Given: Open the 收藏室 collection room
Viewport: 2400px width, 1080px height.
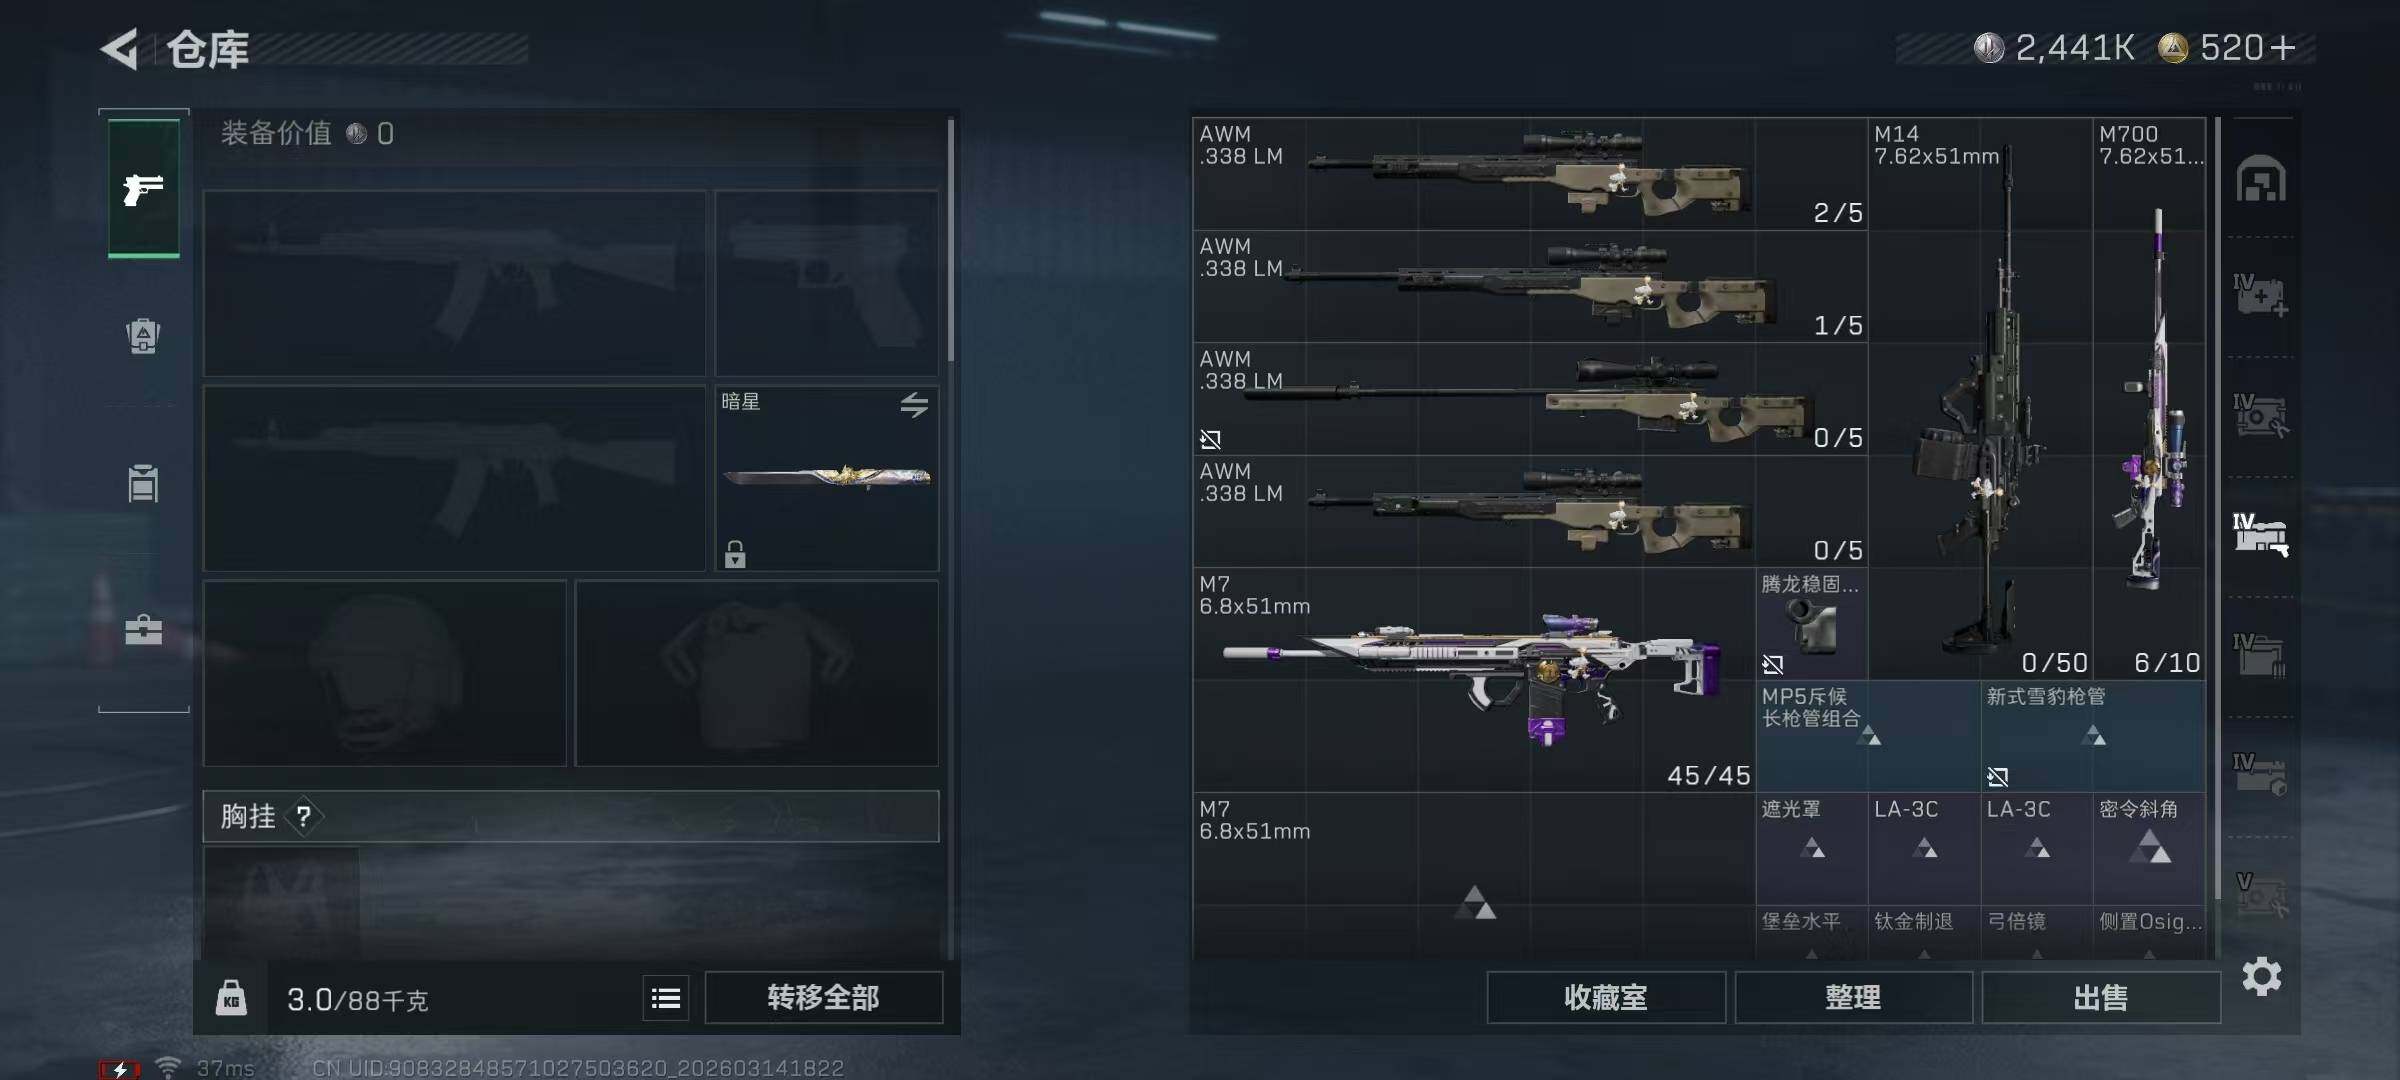Looking at the screenshot, I should tap(1606, 998).
